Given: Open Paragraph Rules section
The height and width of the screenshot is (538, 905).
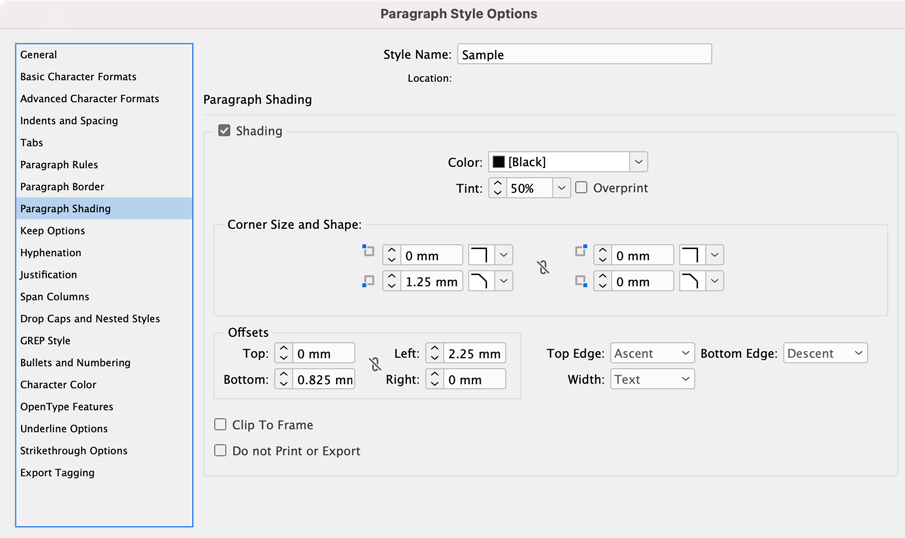Looking at the screenshot, I should tap(104, 165).
